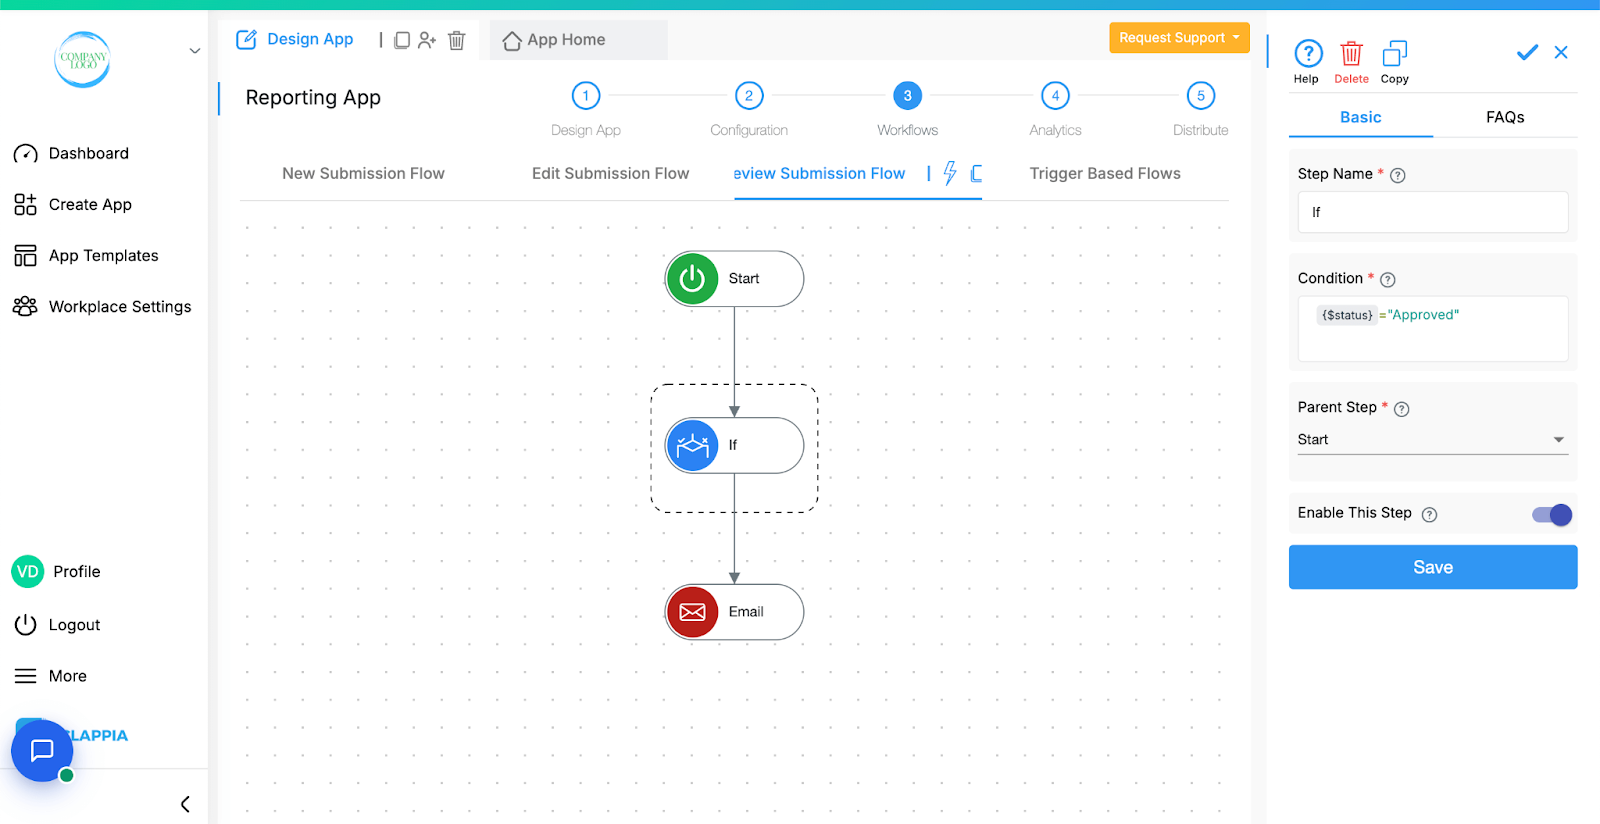
Task: Click the green Start power icon
Action: coord(692,279)
